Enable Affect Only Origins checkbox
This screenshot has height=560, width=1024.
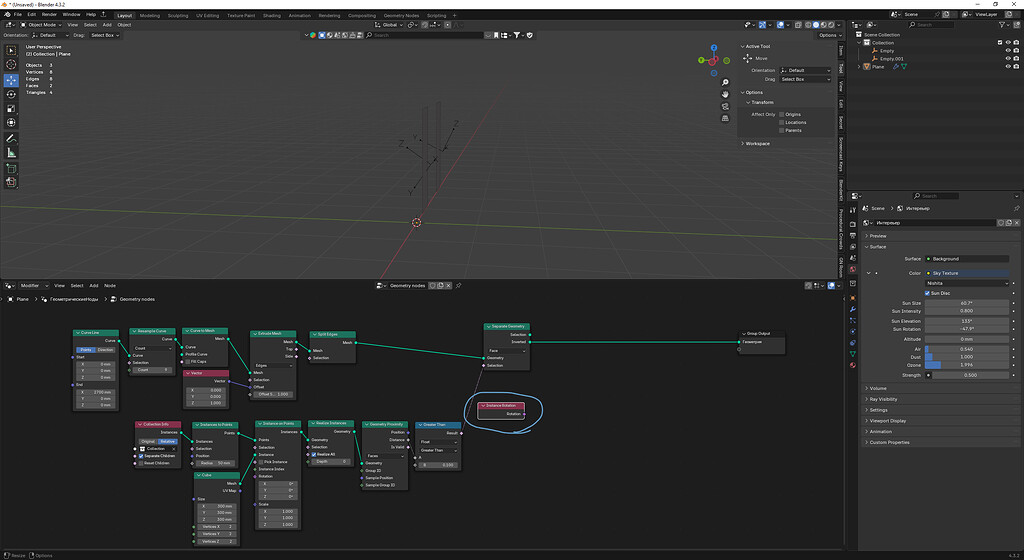point(782,114)
